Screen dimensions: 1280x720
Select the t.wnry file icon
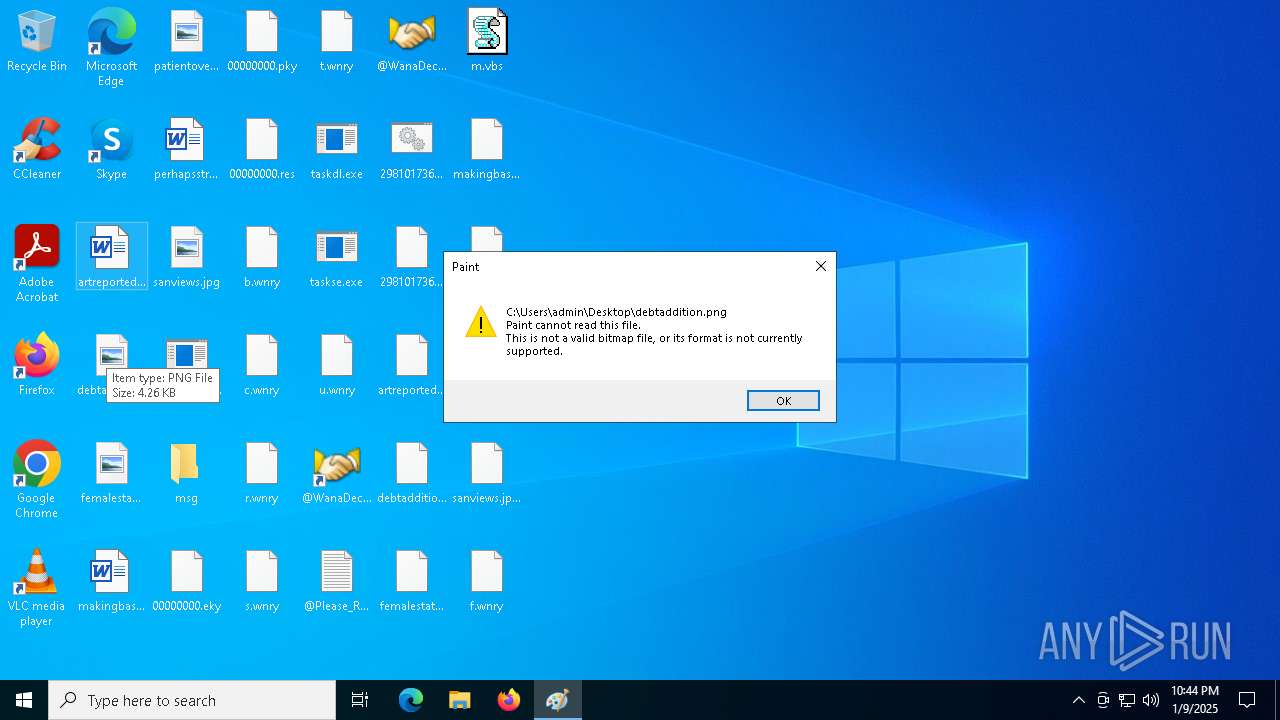[x=337, y=42]
